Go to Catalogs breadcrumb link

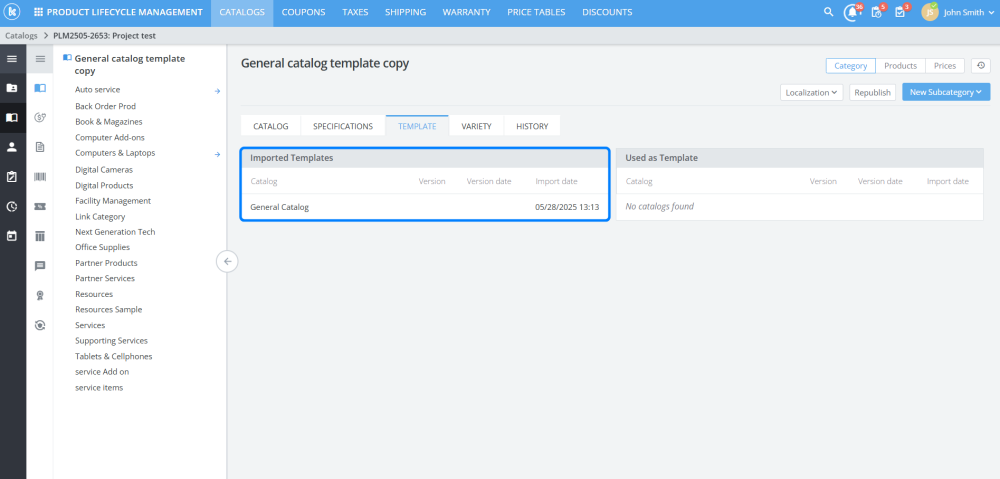21,36
